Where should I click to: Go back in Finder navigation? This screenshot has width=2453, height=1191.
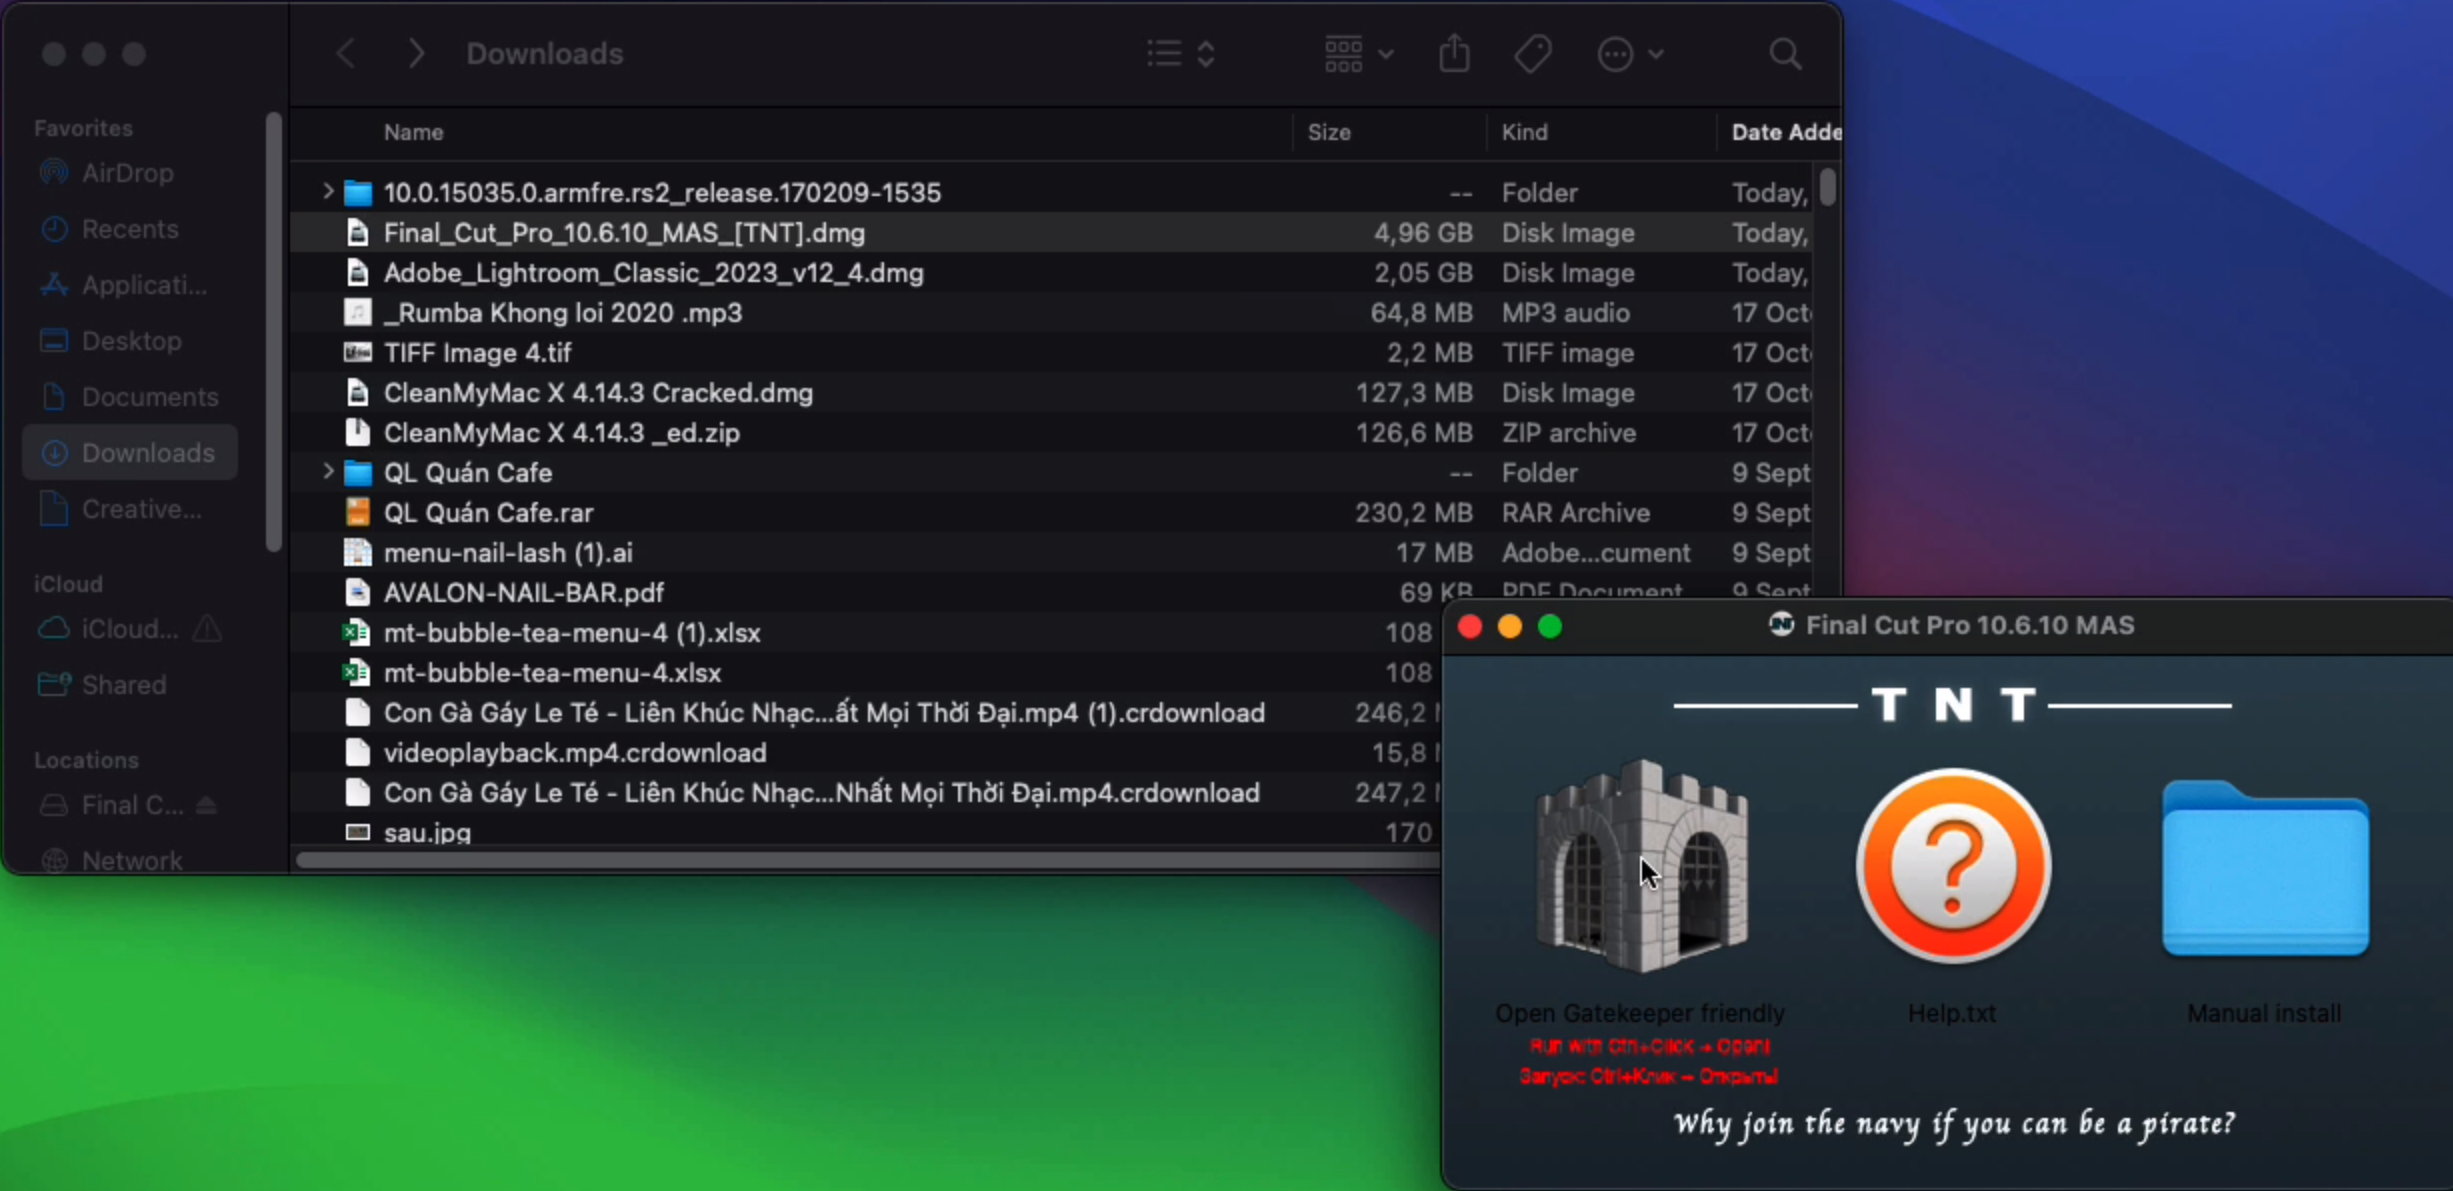[346, 54]
